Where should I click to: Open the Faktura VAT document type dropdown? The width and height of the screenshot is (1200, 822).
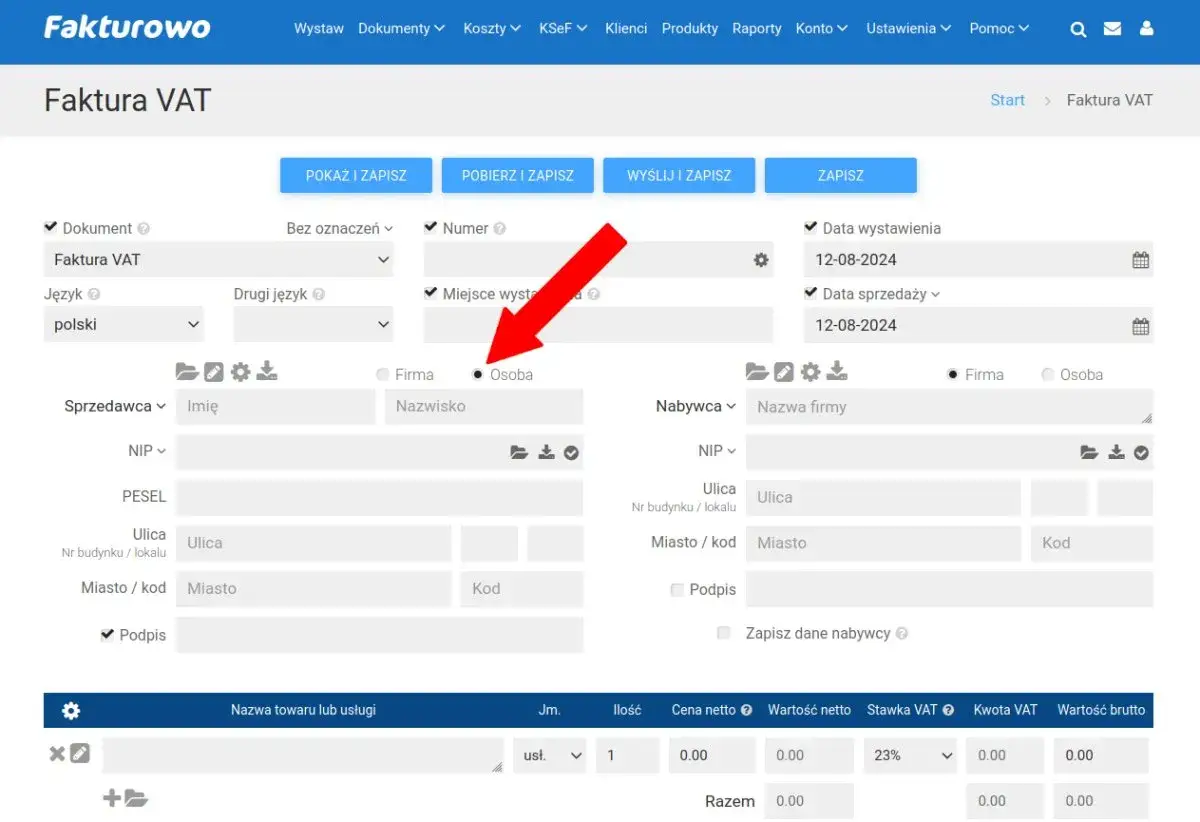(218, 260)
